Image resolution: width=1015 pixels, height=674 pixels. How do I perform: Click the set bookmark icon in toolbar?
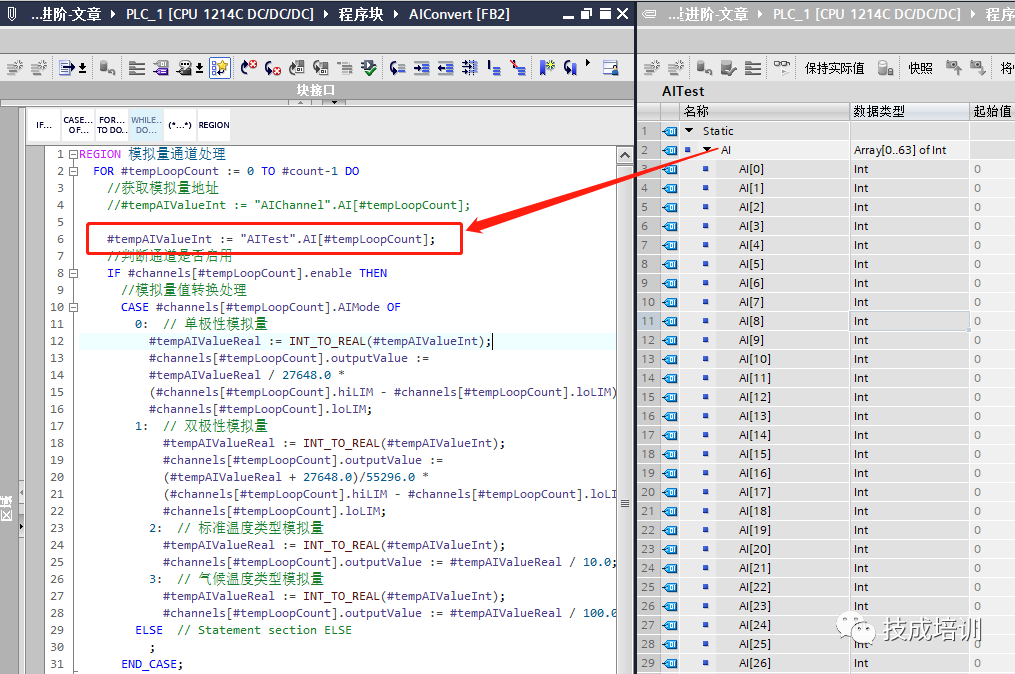(x=547, y=67)
